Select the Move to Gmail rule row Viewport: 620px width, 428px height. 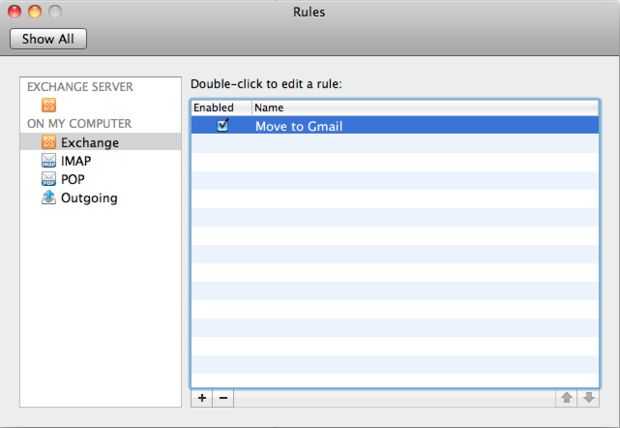coord(395,125)
